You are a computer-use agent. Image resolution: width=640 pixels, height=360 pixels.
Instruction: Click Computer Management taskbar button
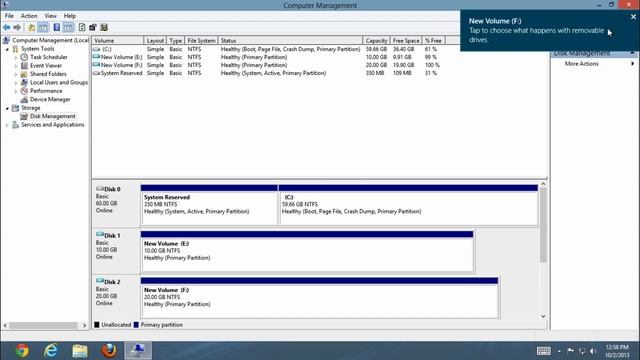[138, 351]
